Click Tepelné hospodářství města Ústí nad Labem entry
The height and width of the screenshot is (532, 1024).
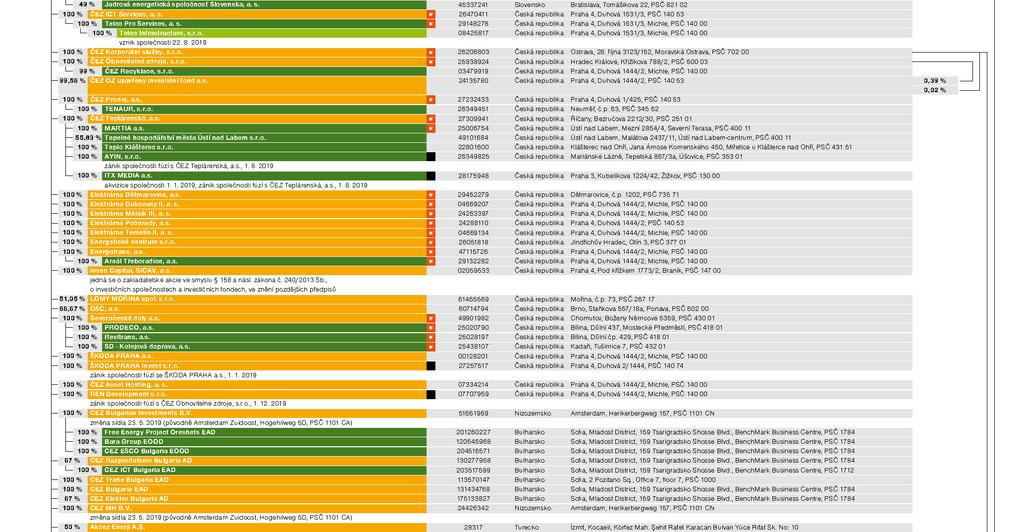[264, 138]
